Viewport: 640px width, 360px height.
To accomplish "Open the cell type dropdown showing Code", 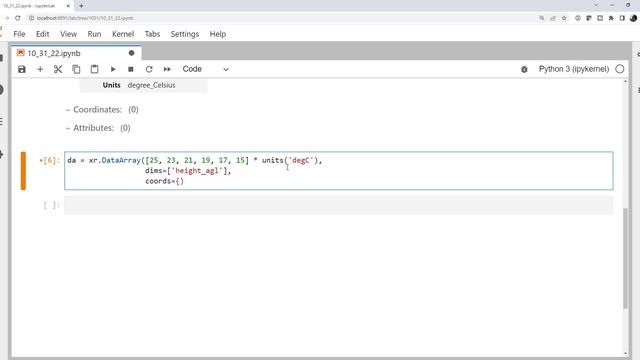I will pyautogui.click(x=205, y=69).
